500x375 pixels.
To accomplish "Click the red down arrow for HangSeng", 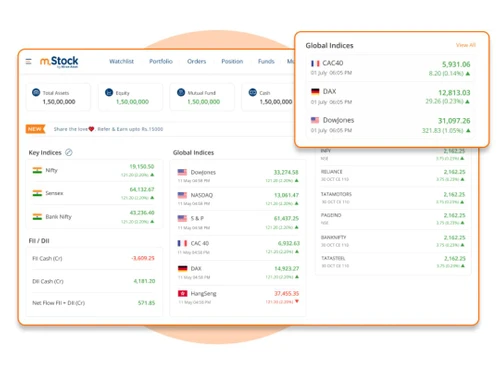I will [297, 301].
